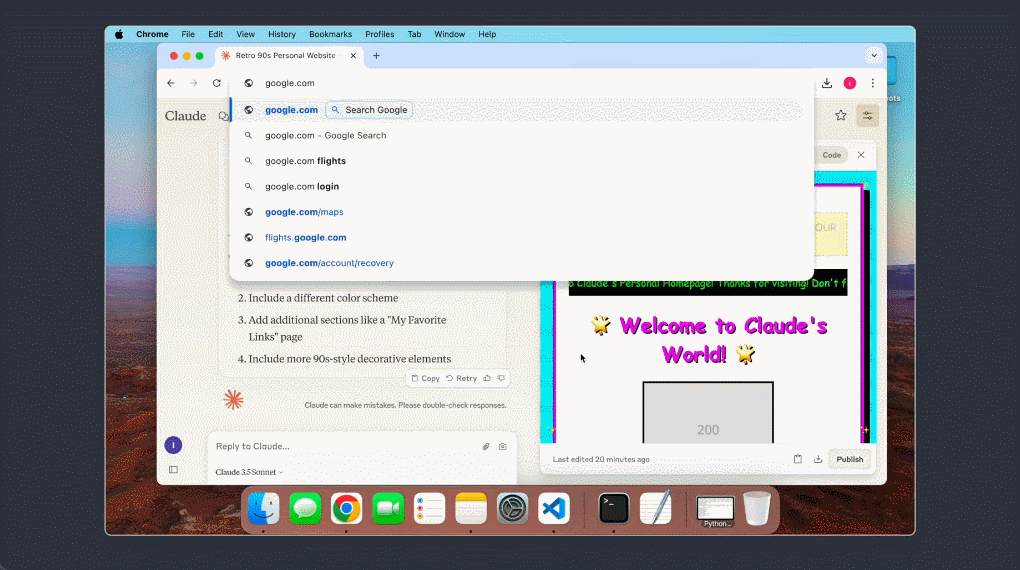Image resolution: width=1020 pixels, height=570 pixels.
Task: Open Visual Studio Code from the Dock
Action: coord(553,508)
